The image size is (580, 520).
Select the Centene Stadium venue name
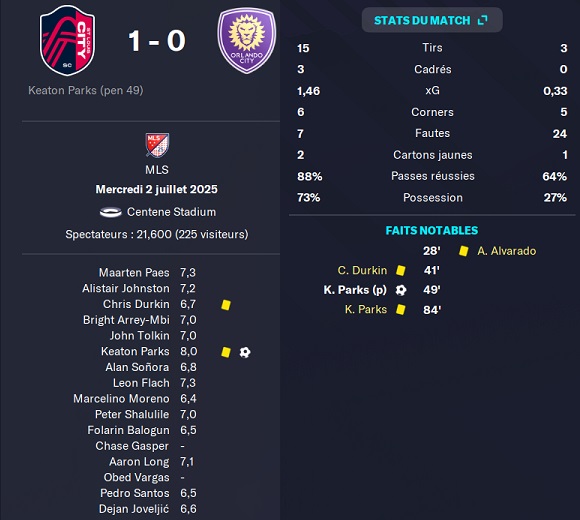tap(171, 212)
